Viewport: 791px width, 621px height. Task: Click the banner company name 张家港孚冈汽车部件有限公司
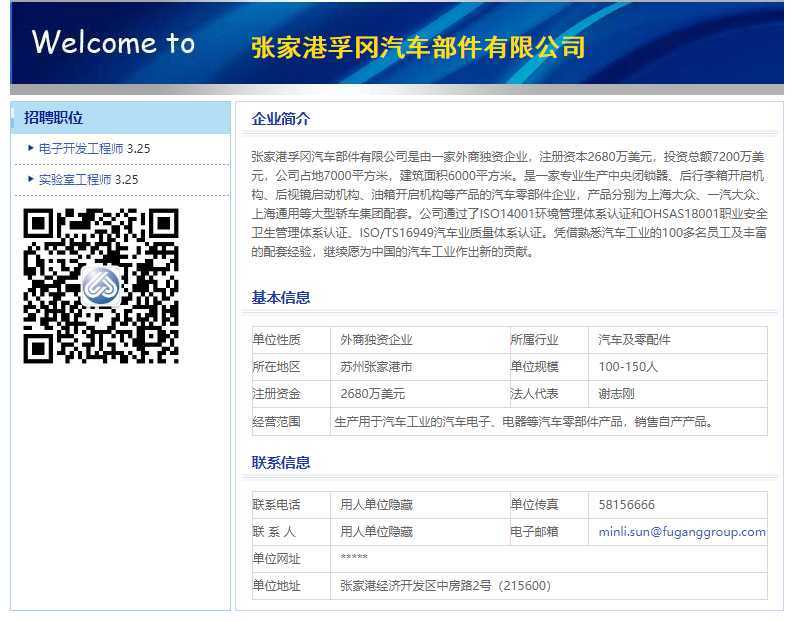[x=418, y=47]
